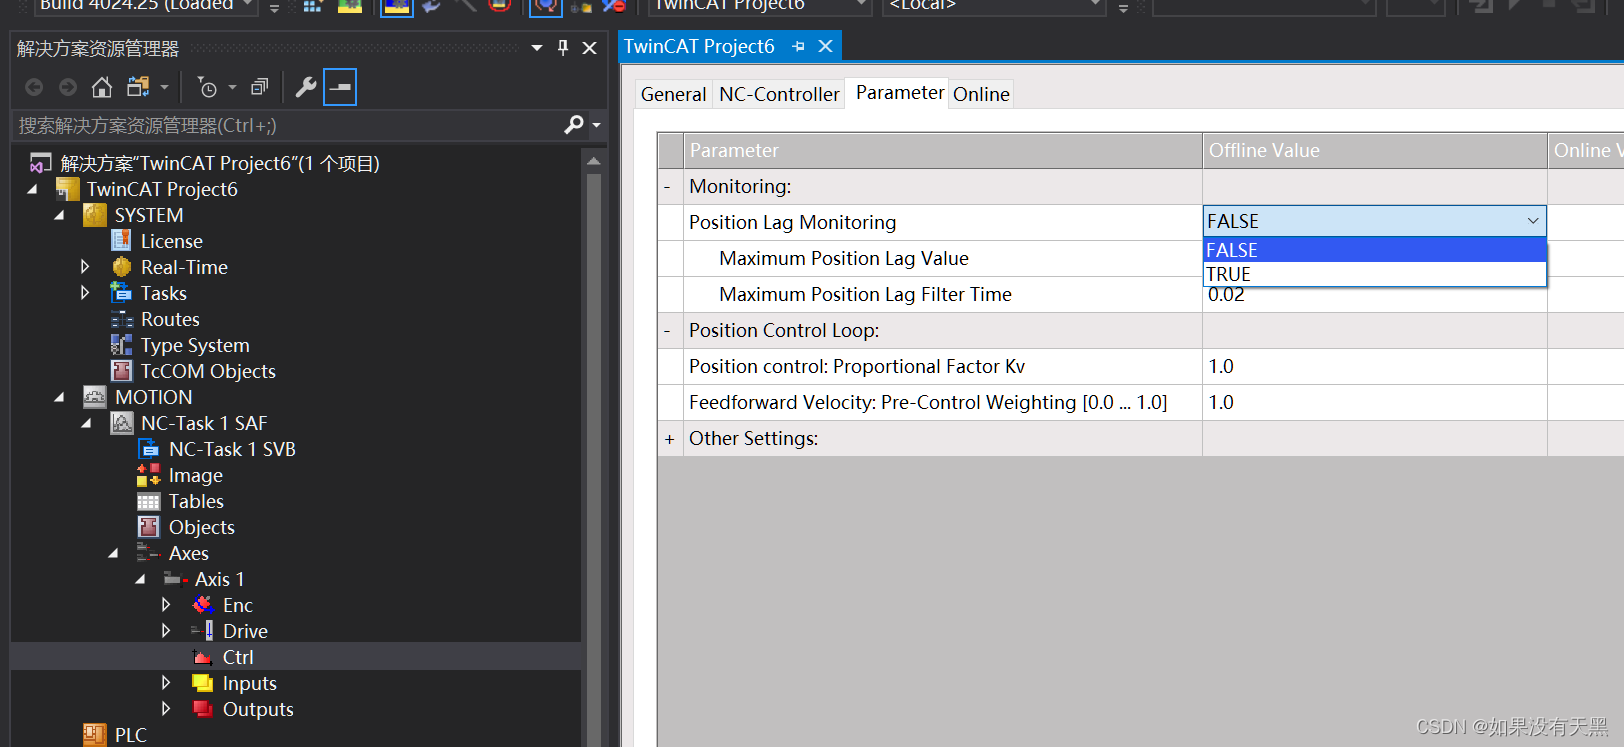Collapse the SYSTEM tree node

pyautogui.click(x=59, y=215)
